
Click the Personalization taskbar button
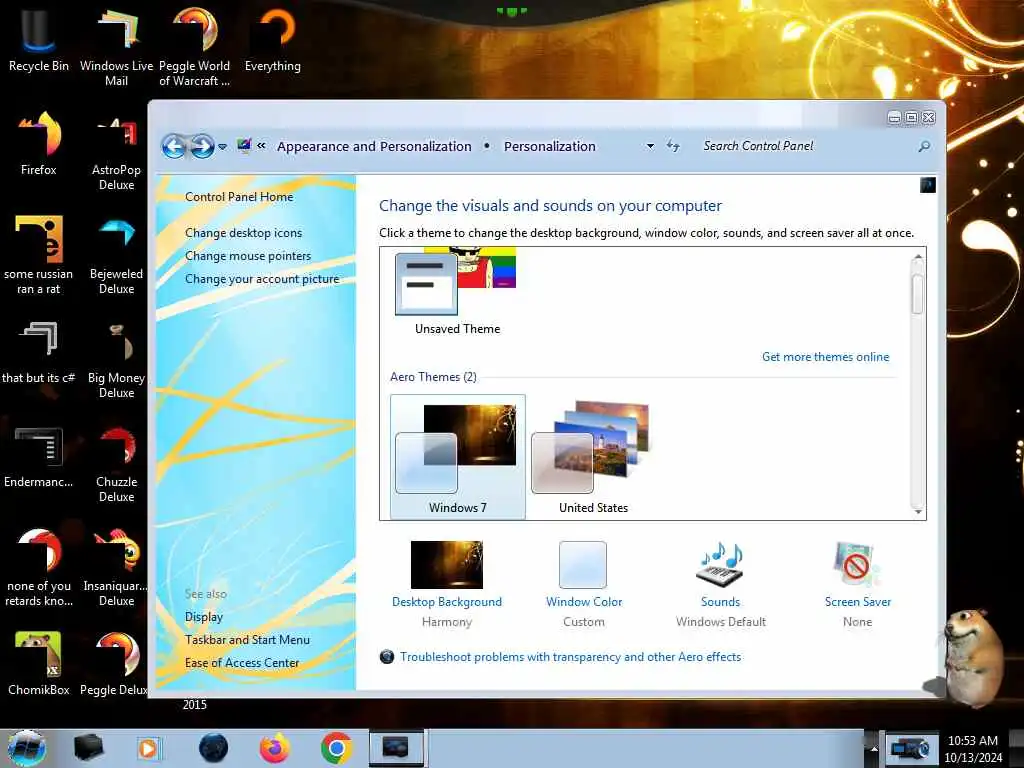[396, 748]
